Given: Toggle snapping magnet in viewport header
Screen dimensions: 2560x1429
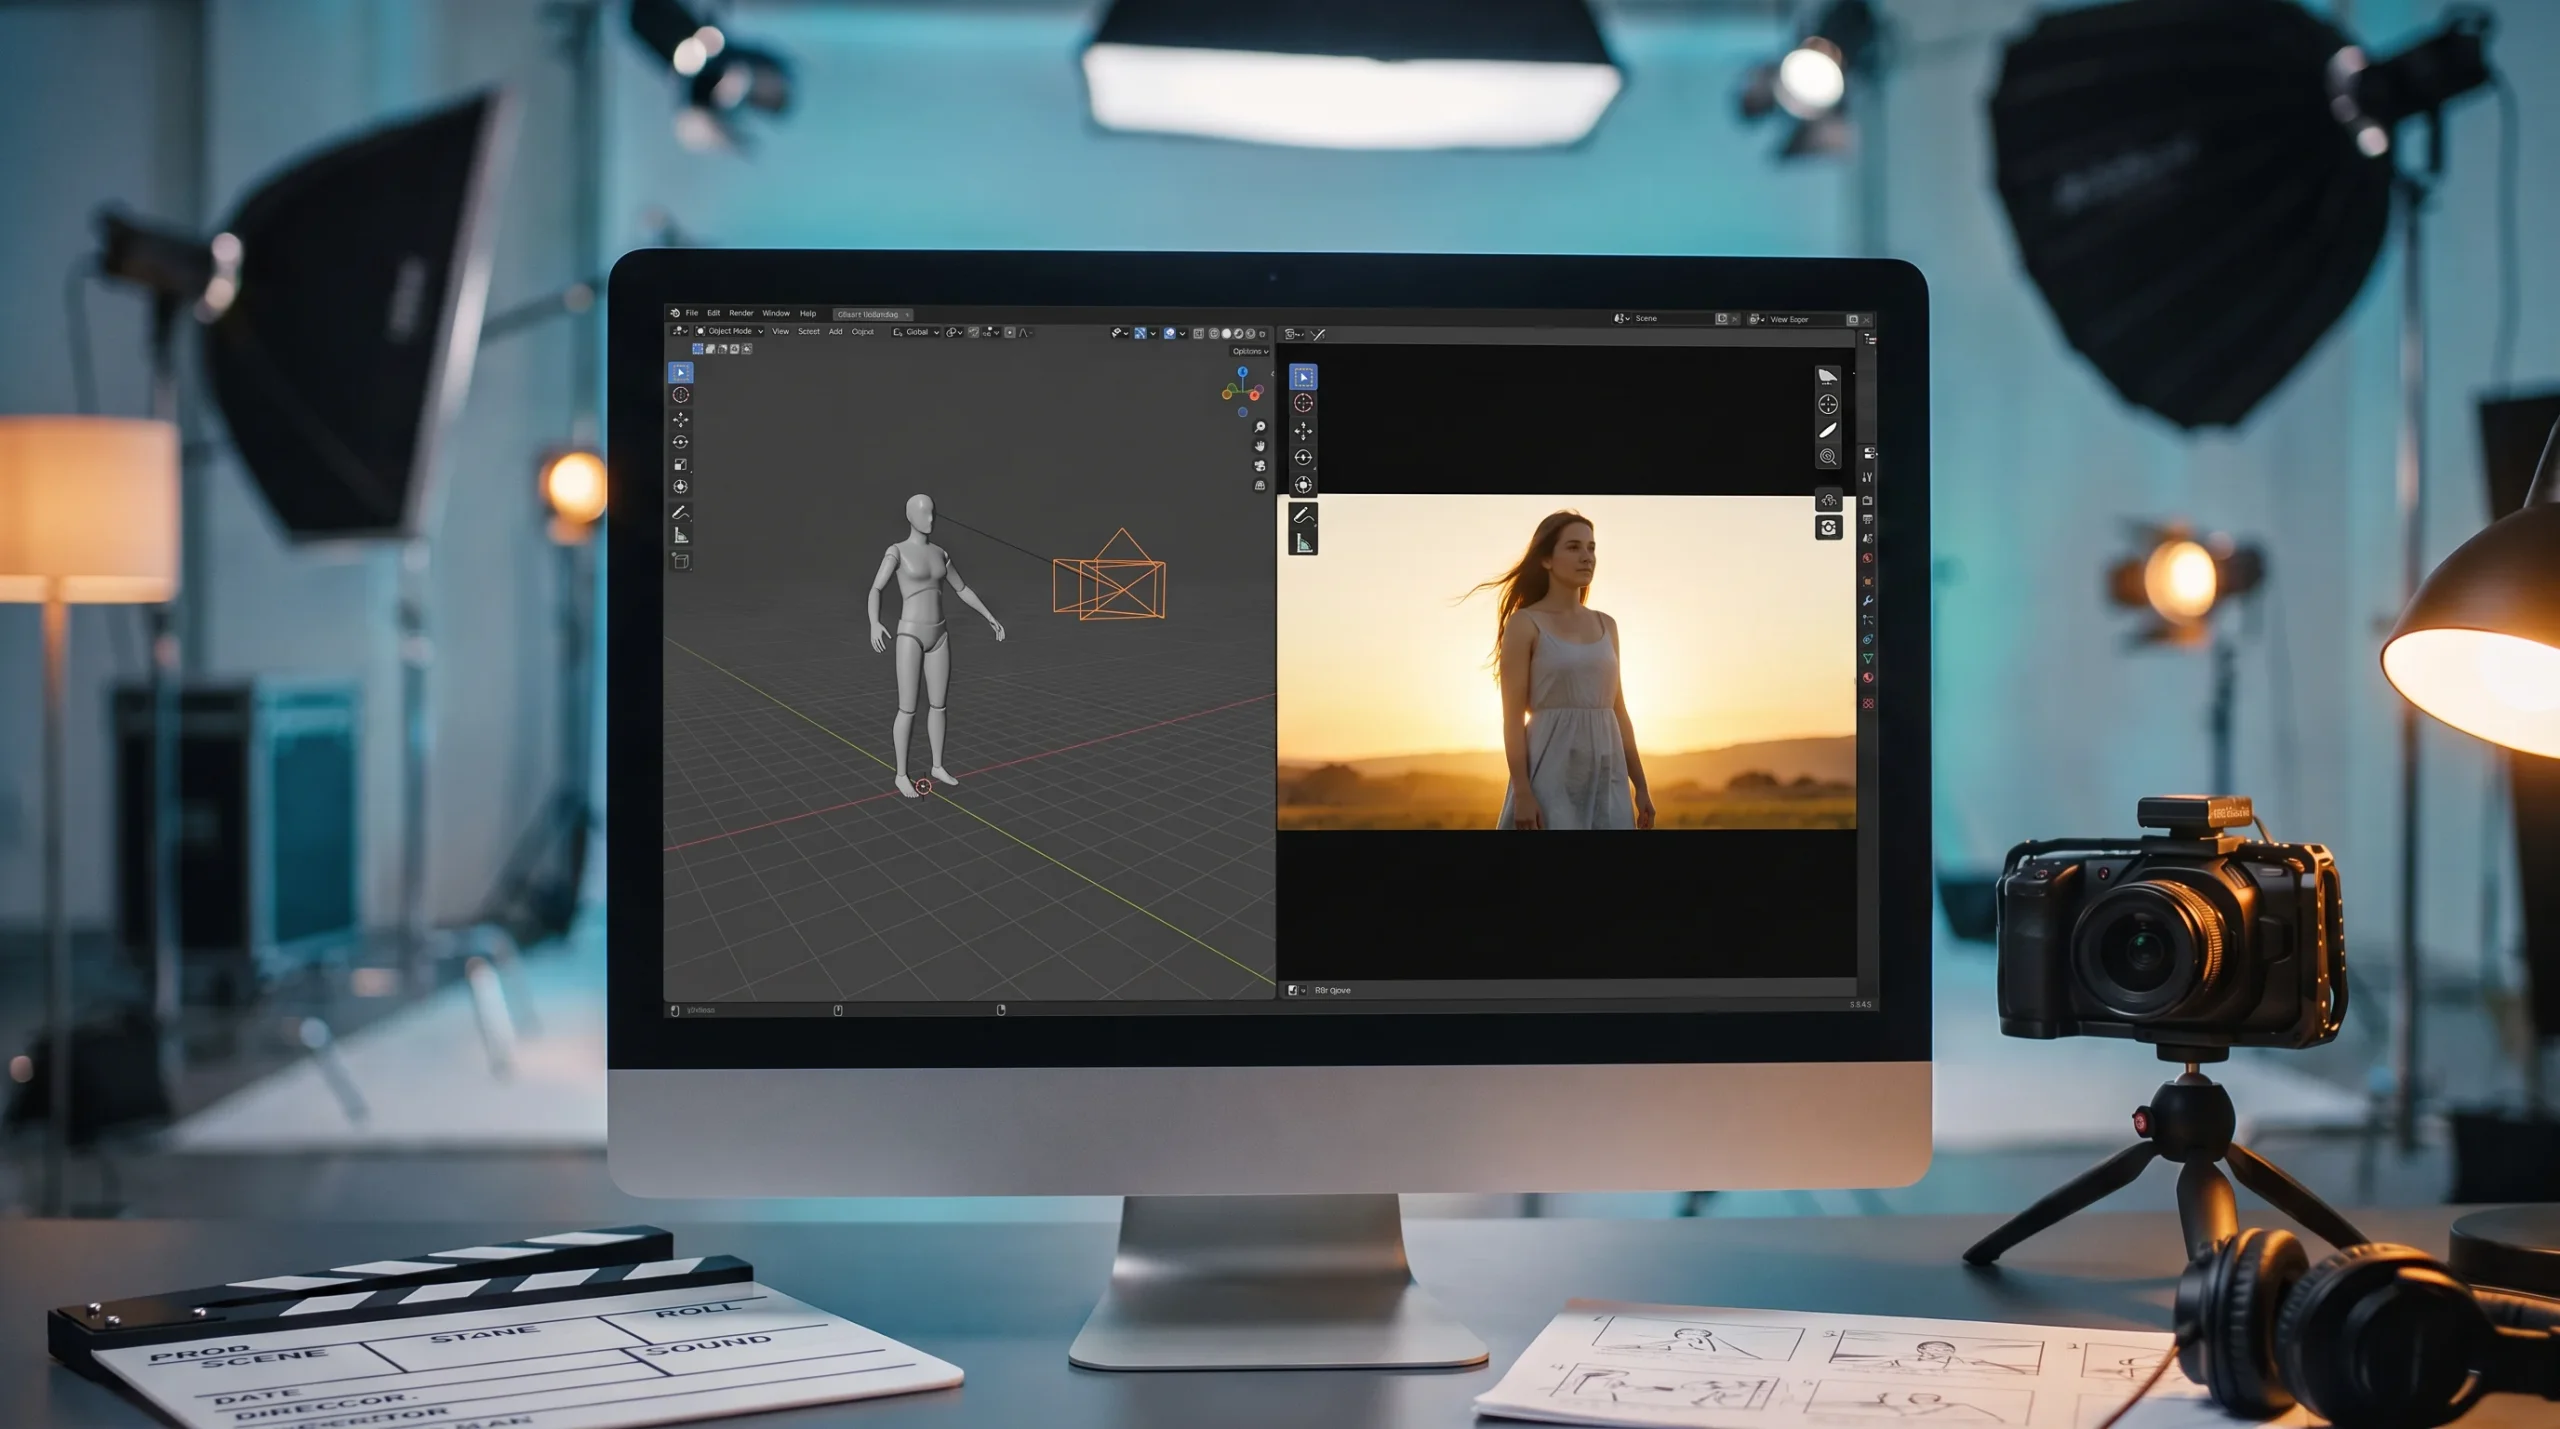Looking at the screenshot, I should (x=974, y=332).
